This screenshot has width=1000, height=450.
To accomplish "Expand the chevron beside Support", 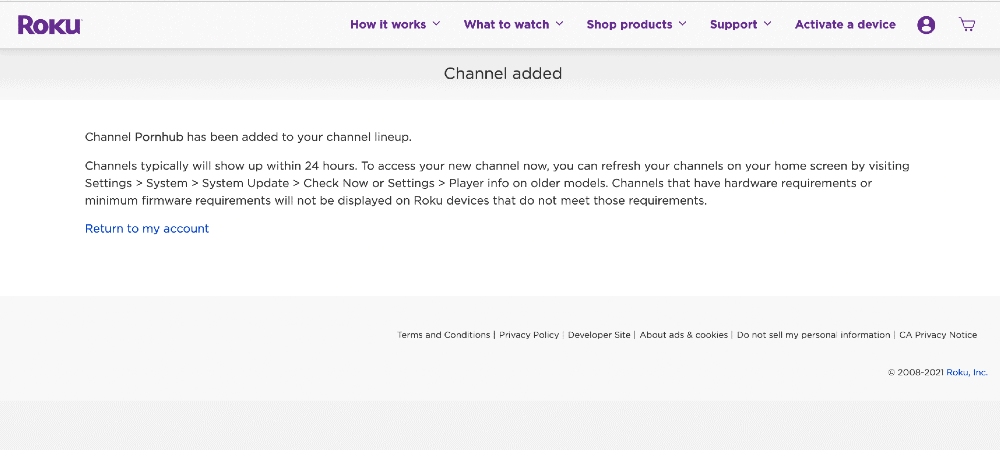I will 767,24.
